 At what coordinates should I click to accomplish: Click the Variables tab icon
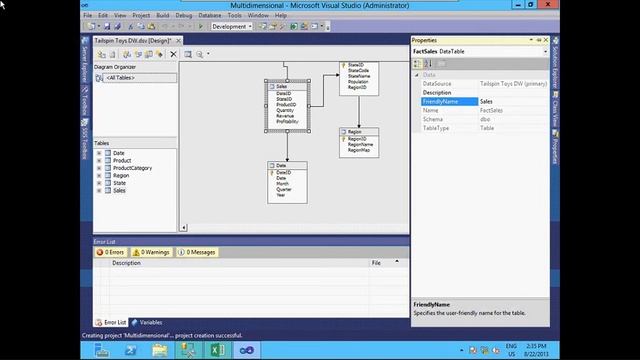134,322
